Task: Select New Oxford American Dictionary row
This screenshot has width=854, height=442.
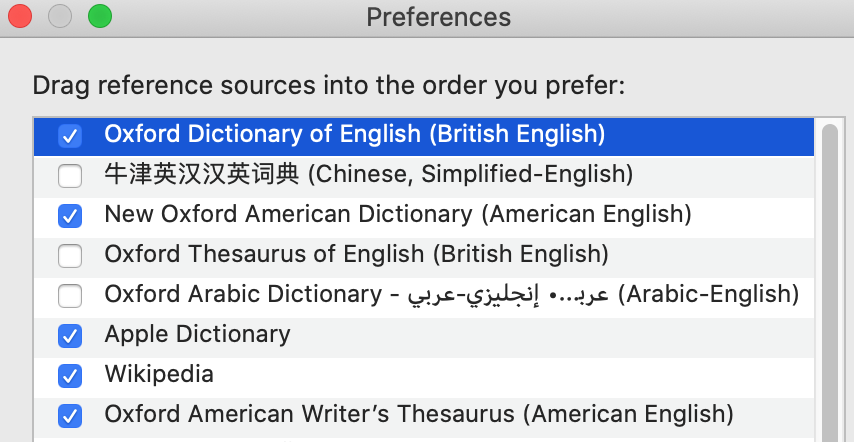Action: 398,214
